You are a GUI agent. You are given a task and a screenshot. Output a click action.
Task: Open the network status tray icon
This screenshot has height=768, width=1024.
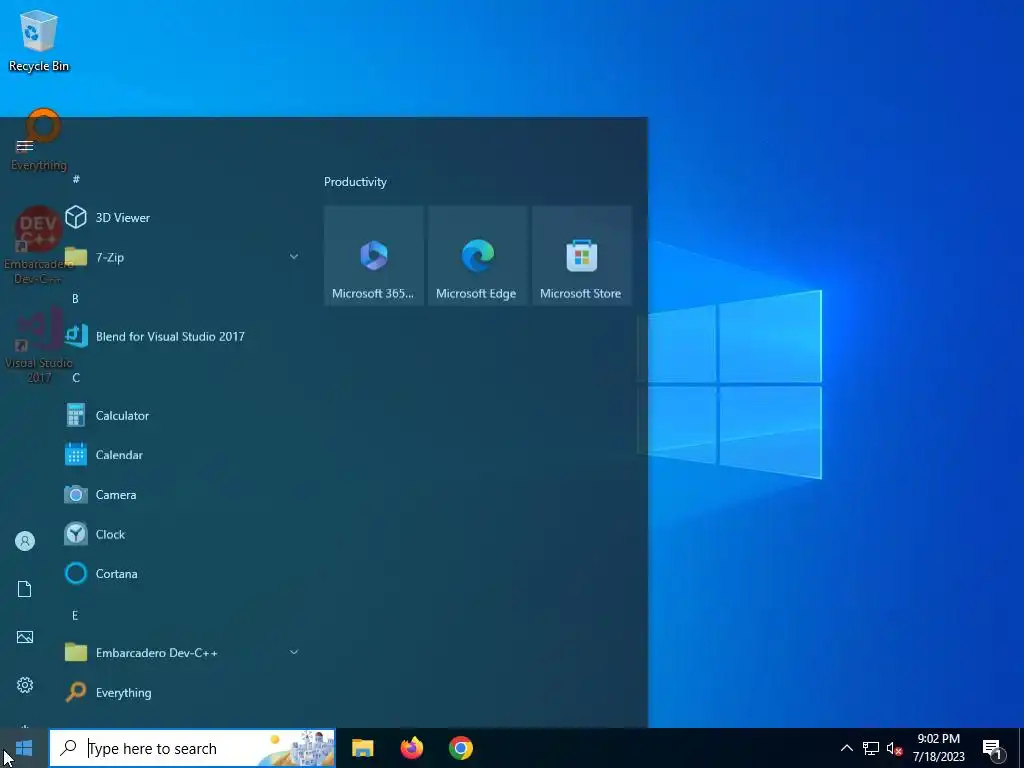[871, 748]
